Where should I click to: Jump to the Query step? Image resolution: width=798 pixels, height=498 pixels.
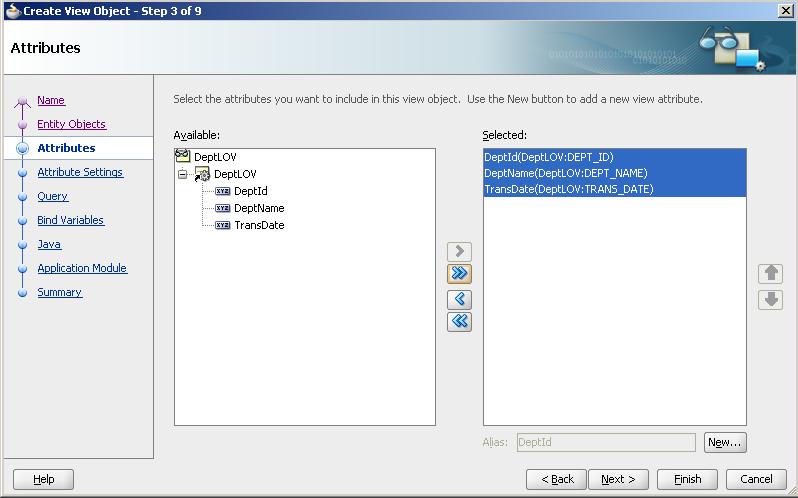click(x=52, y=196)
